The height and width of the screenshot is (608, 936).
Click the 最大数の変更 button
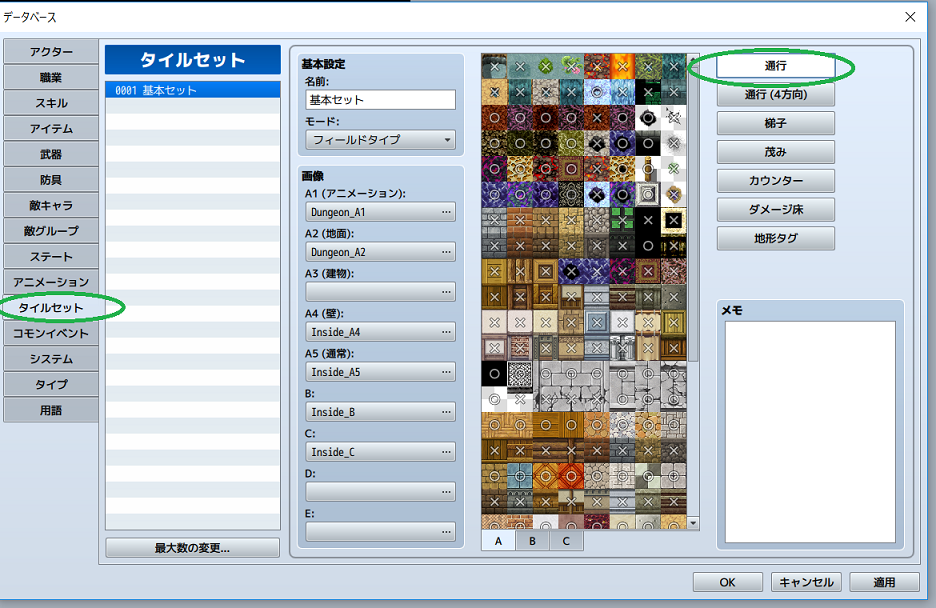pyautogui.click(x=192, y=548)
